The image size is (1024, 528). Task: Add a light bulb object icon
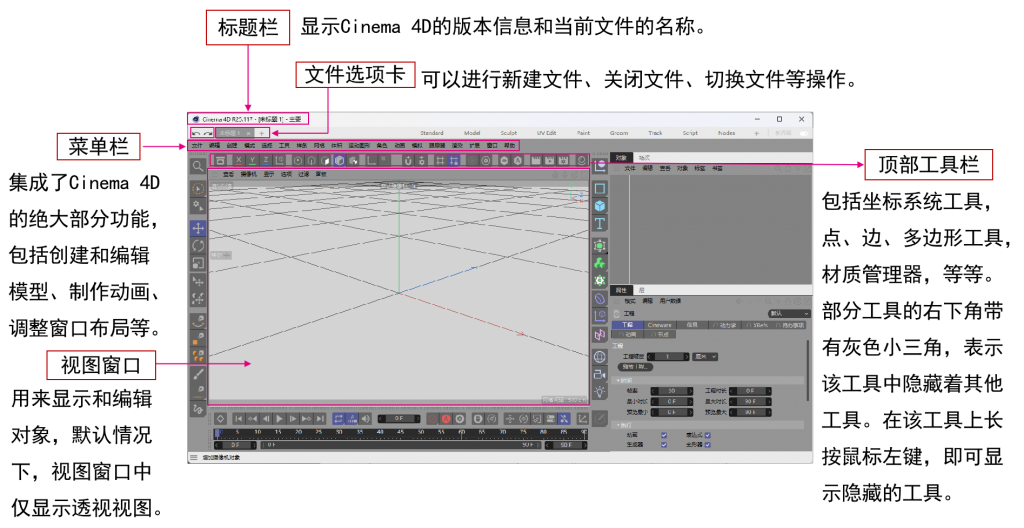point(600,392)
